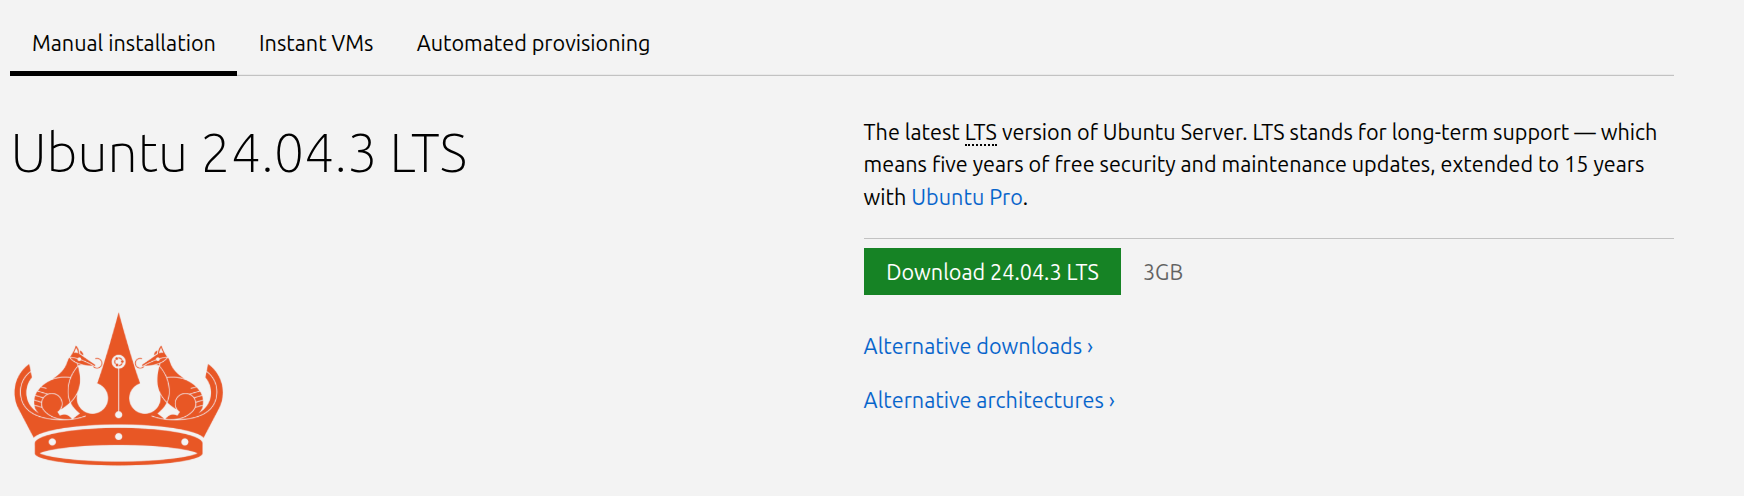Click the Ubuntu 24.04.3 LTS heading

[x=239, y=153]
